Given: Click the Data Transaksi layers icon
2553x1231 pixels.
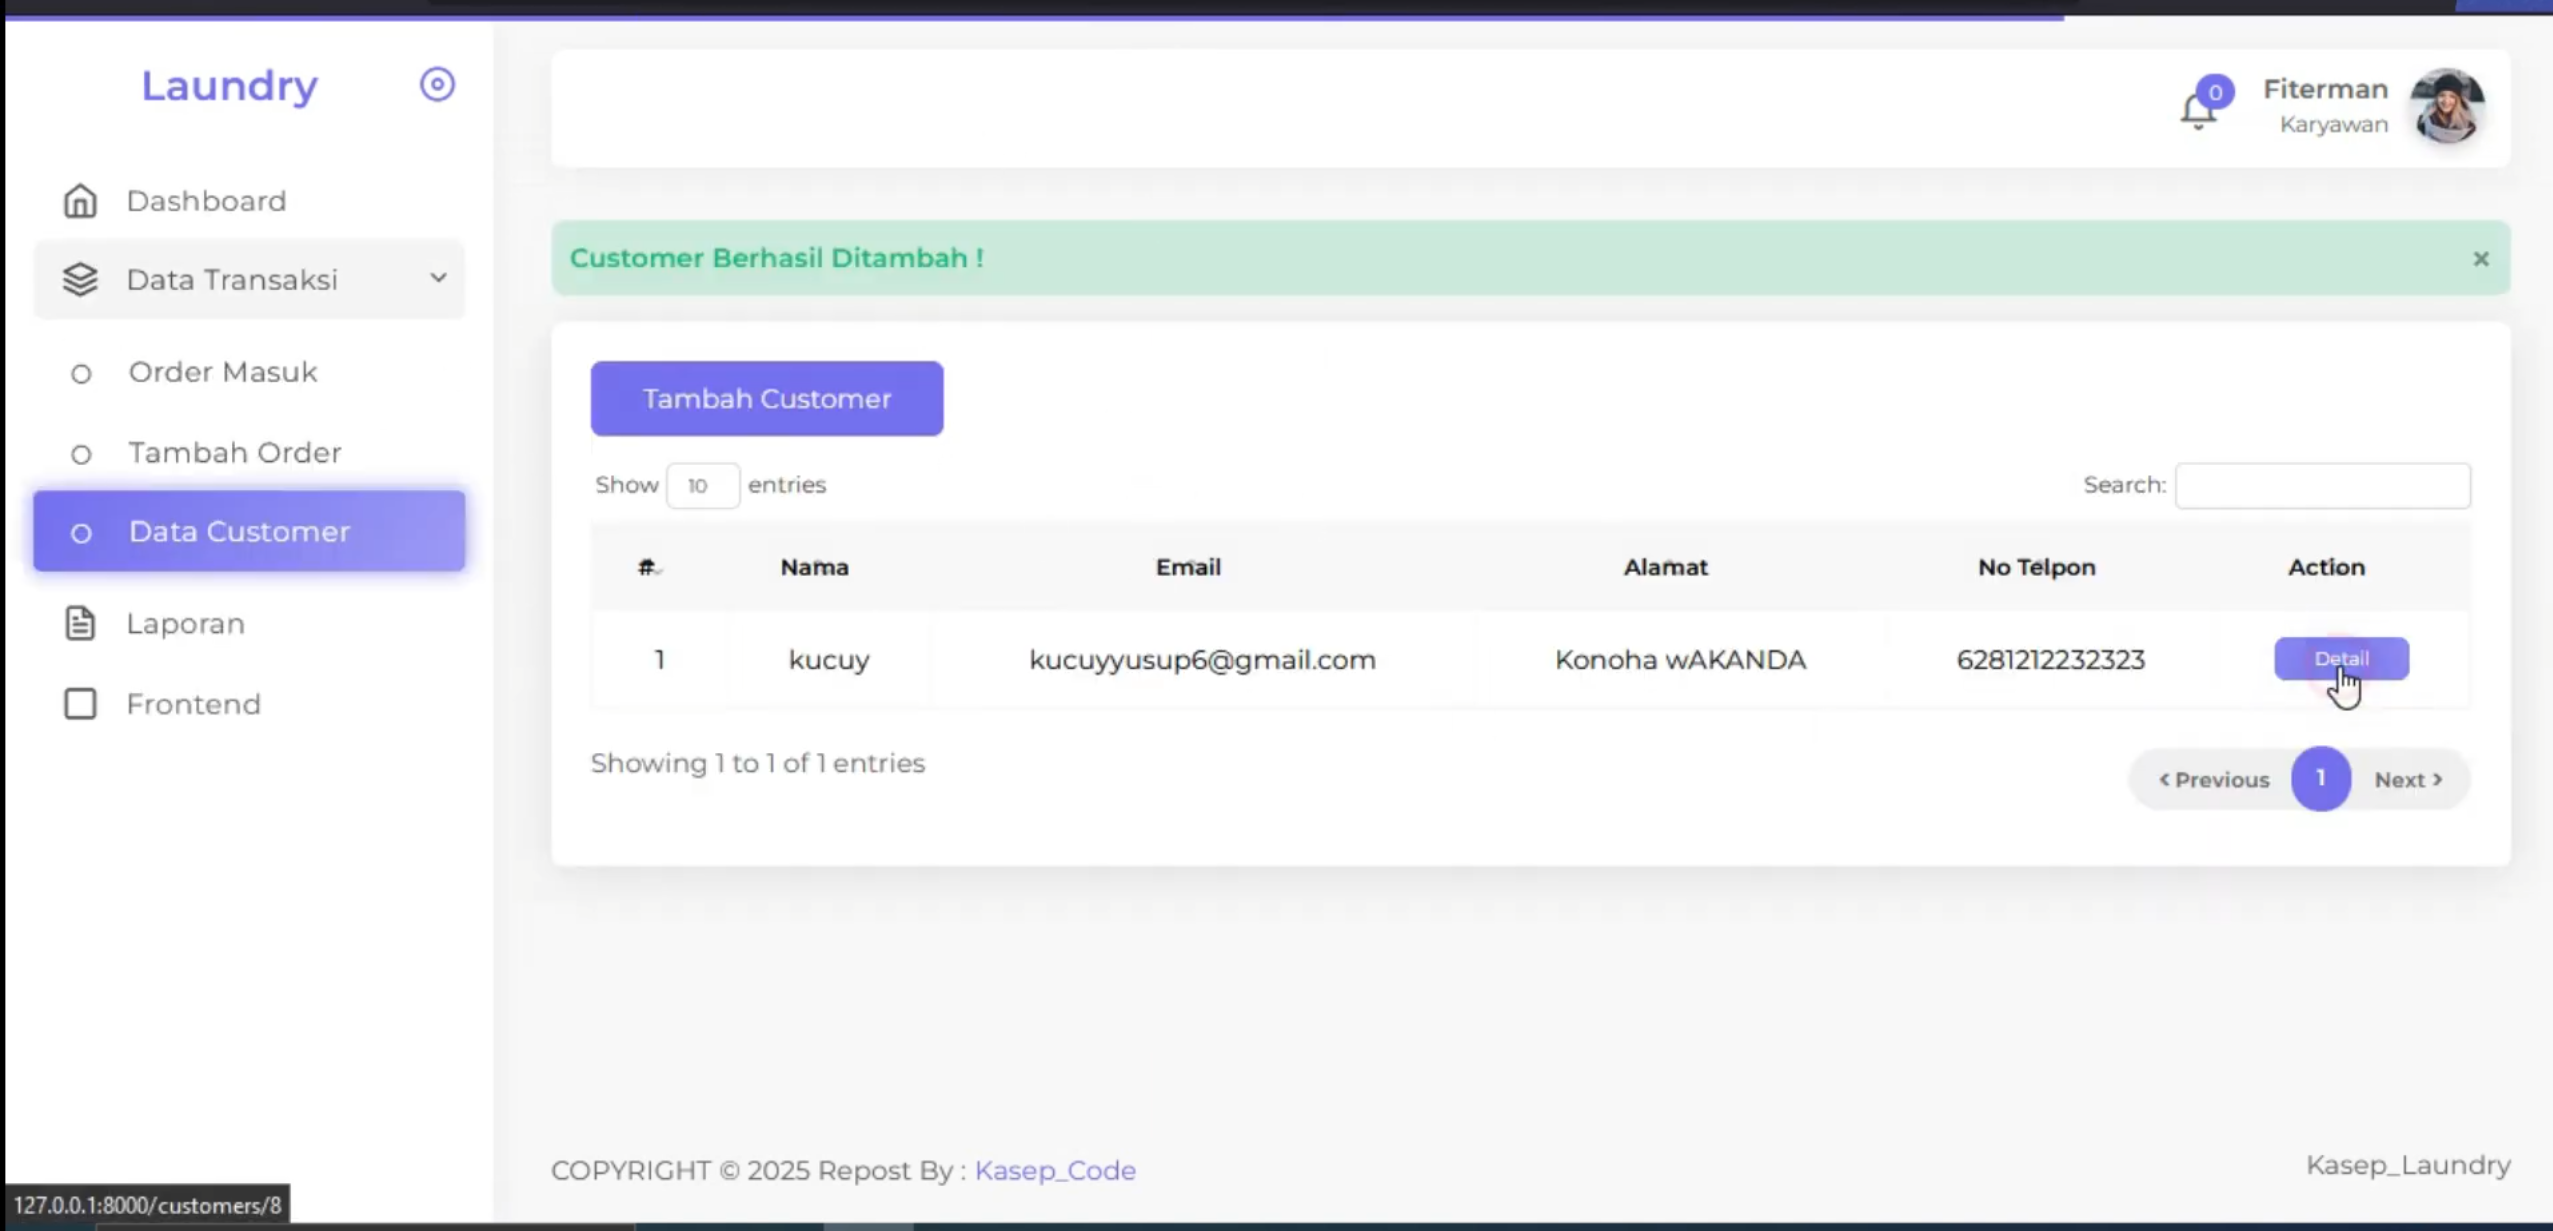Looking at the screenshot, I should pos(80,280).
